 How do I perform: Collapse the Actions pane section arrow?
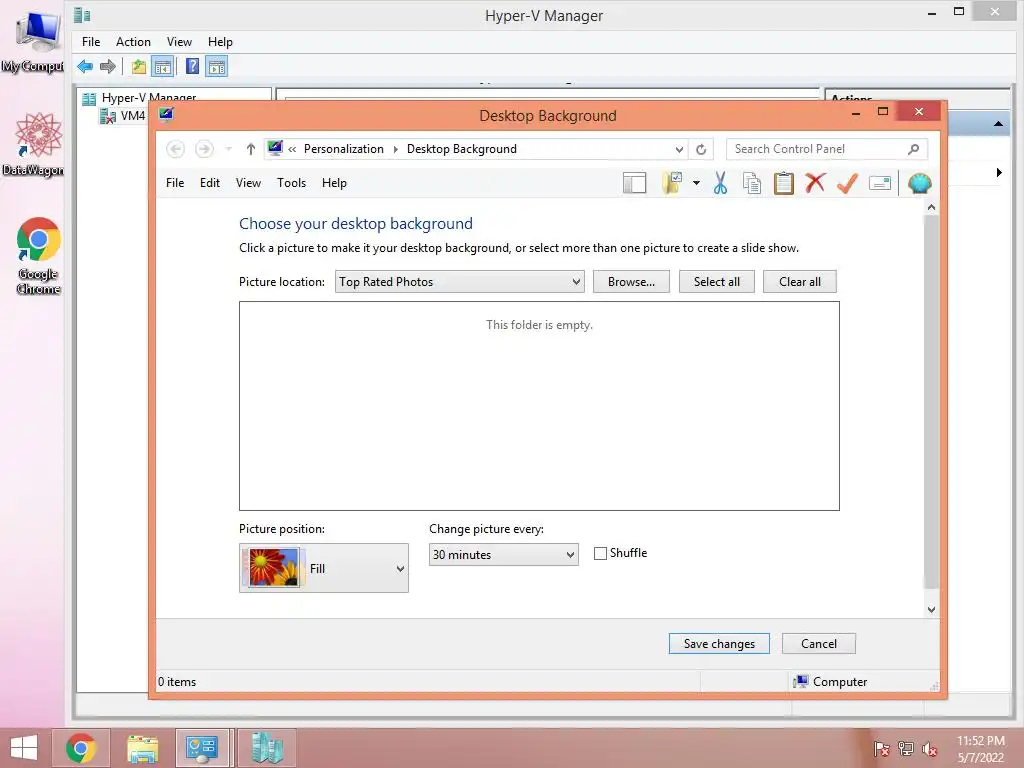998,123
